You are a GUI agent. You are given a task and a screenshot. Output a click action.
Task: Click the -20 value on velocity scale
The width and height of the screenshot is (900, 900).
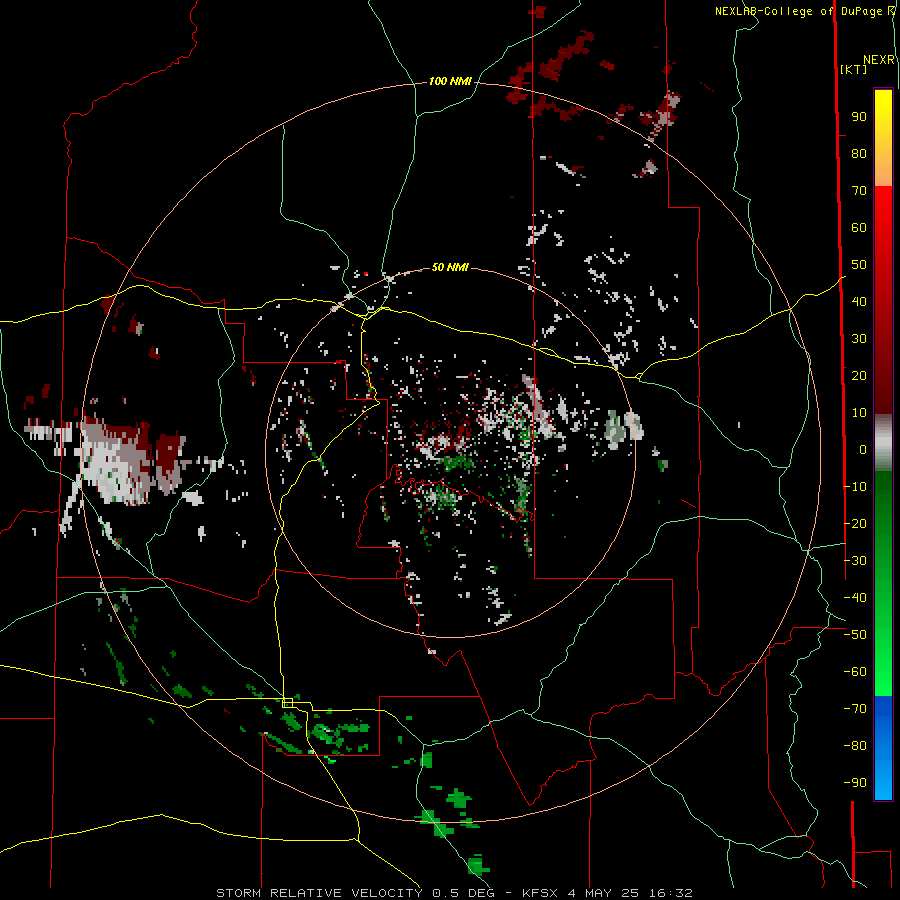855,524
